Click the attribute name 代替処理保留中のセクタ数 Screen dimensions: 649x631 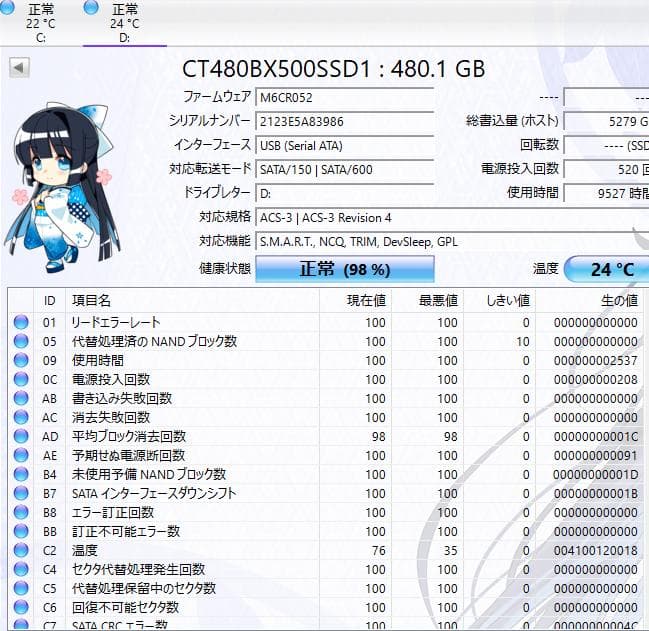click(x=144, y=588)
